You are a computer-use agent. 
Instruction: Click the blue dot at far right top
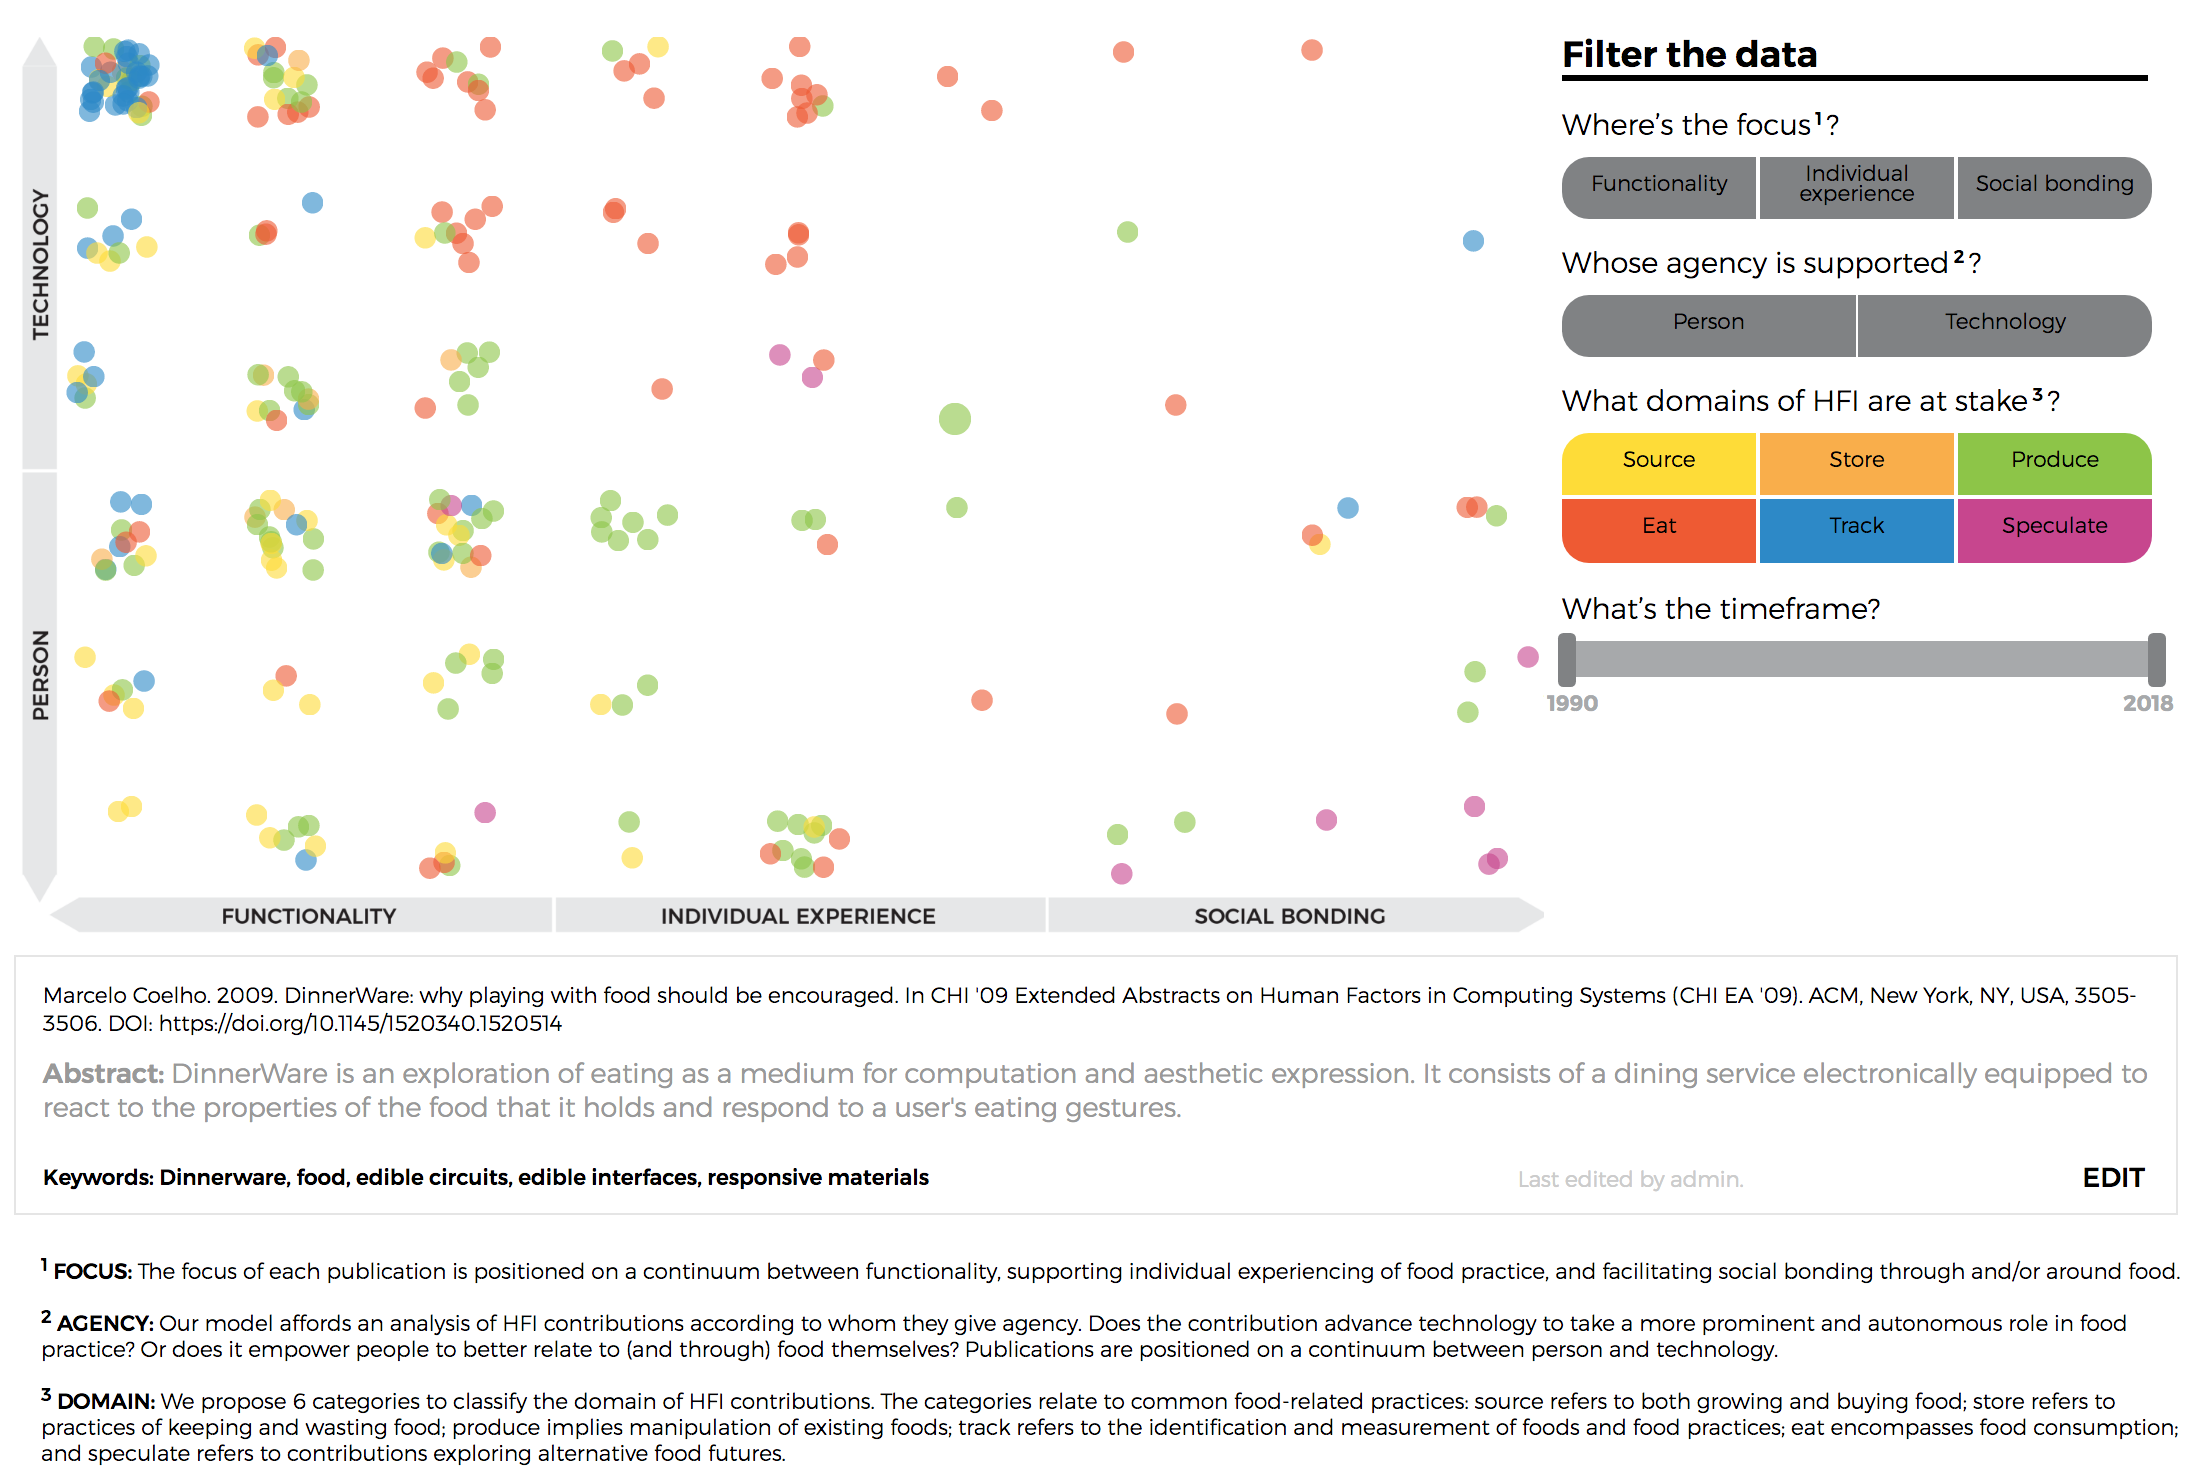click(1473, 241)
